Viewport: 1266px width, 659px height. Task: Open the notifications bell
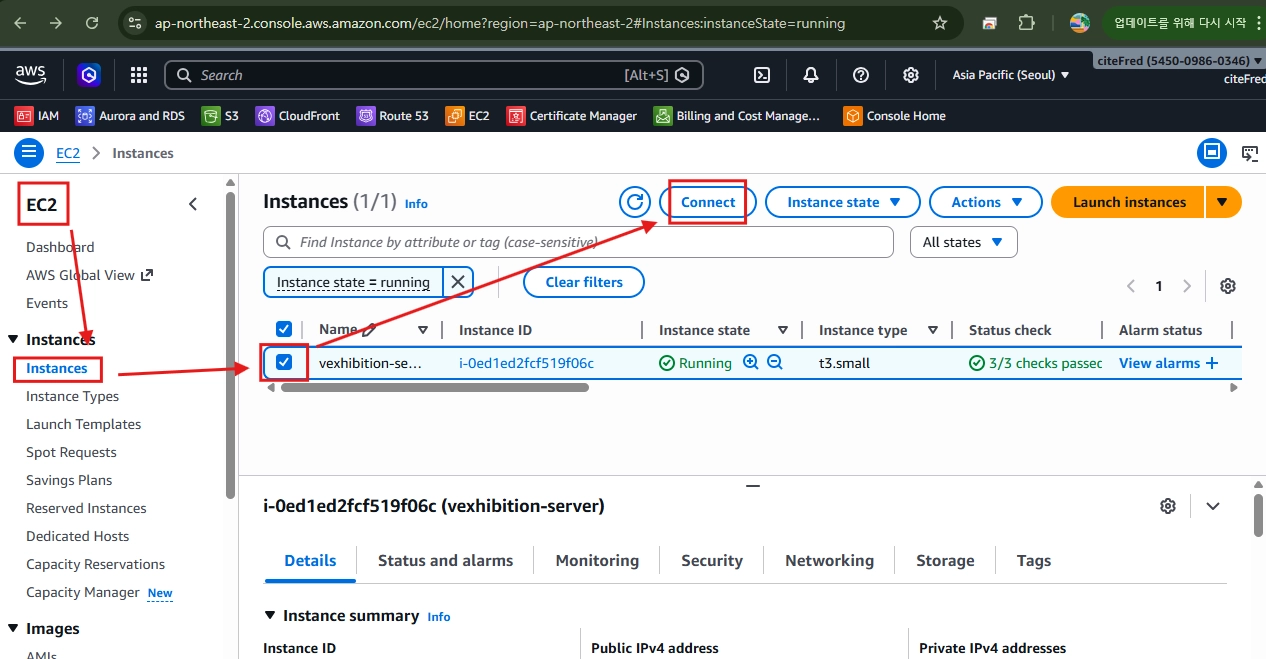click(x=811, y=75)
